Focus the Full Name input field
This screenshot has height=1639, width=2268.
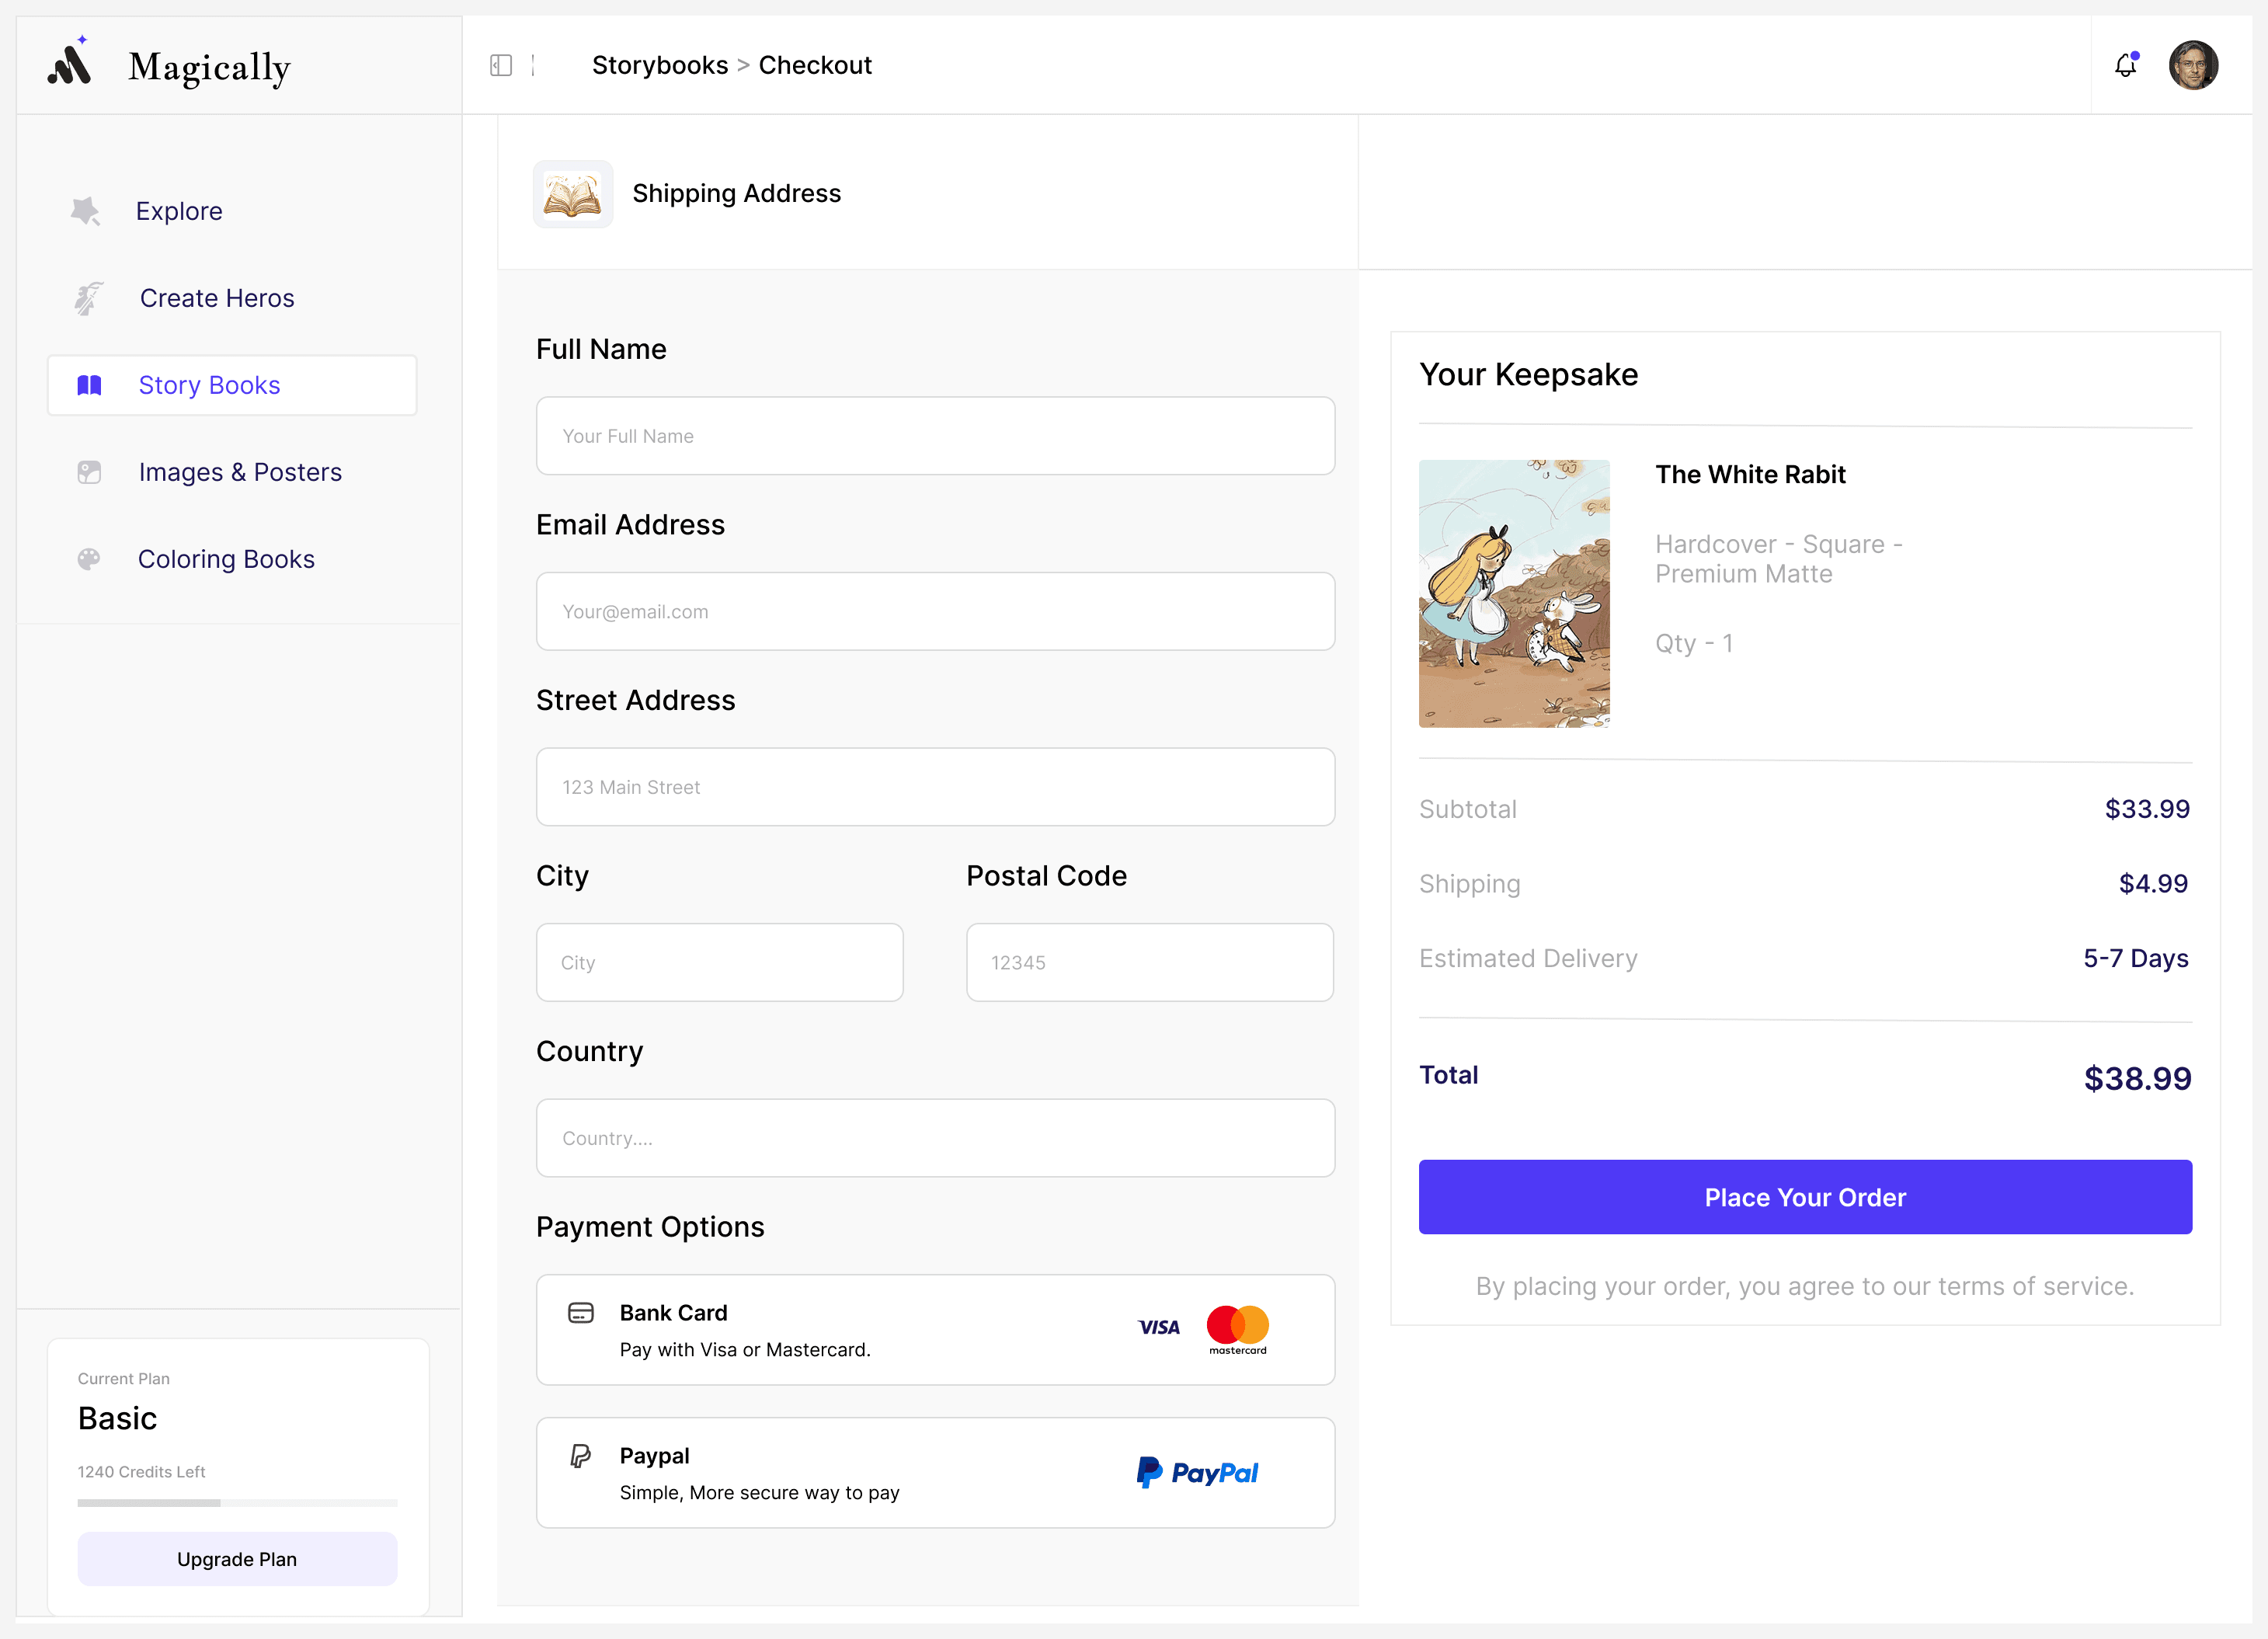935,436
